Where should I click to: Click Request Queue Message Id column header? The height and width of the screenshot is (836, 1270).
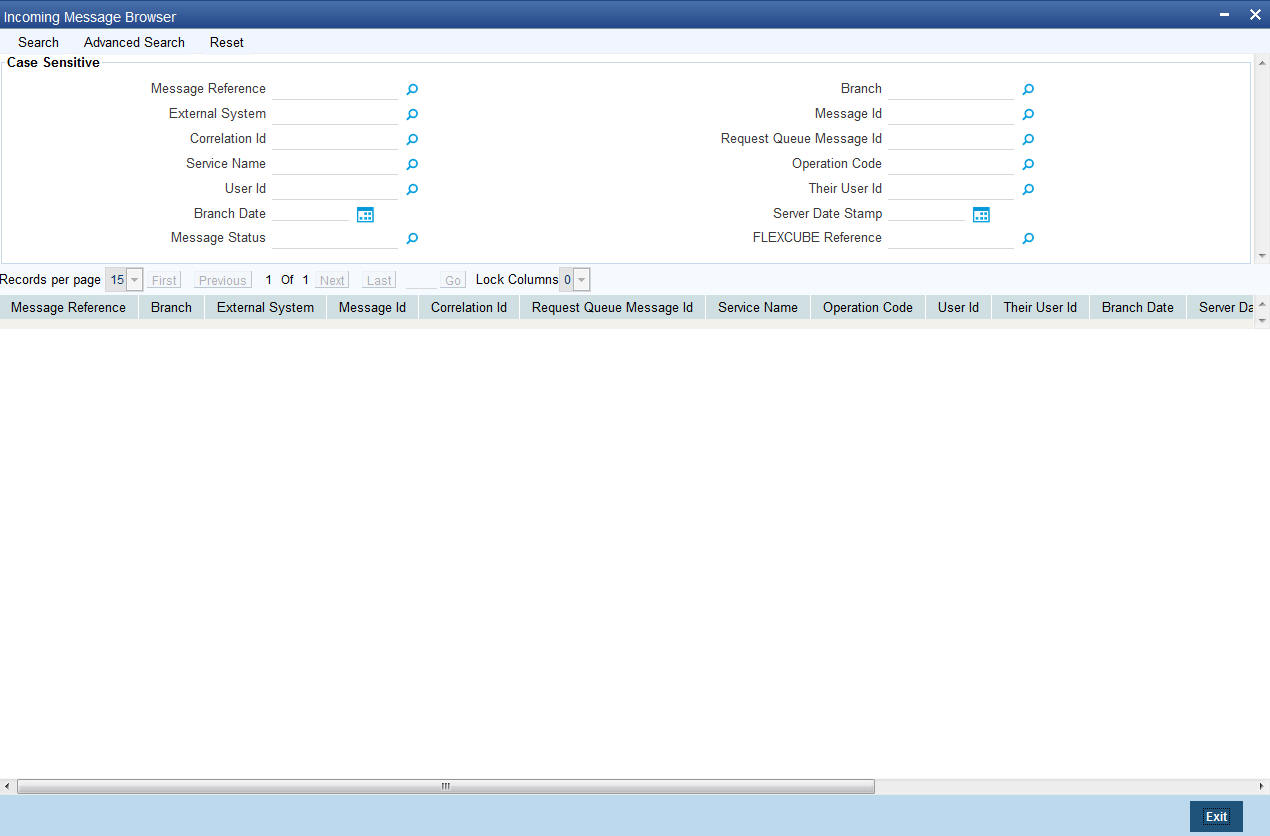click(x=612, y=308)
